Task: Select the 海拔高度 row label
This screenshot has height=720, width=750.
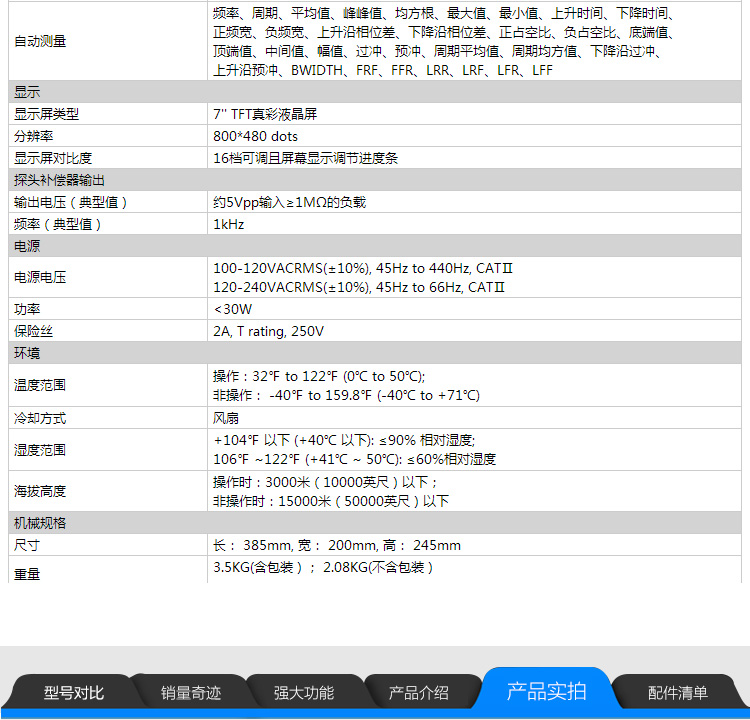Action: click(x=41, y=492)
